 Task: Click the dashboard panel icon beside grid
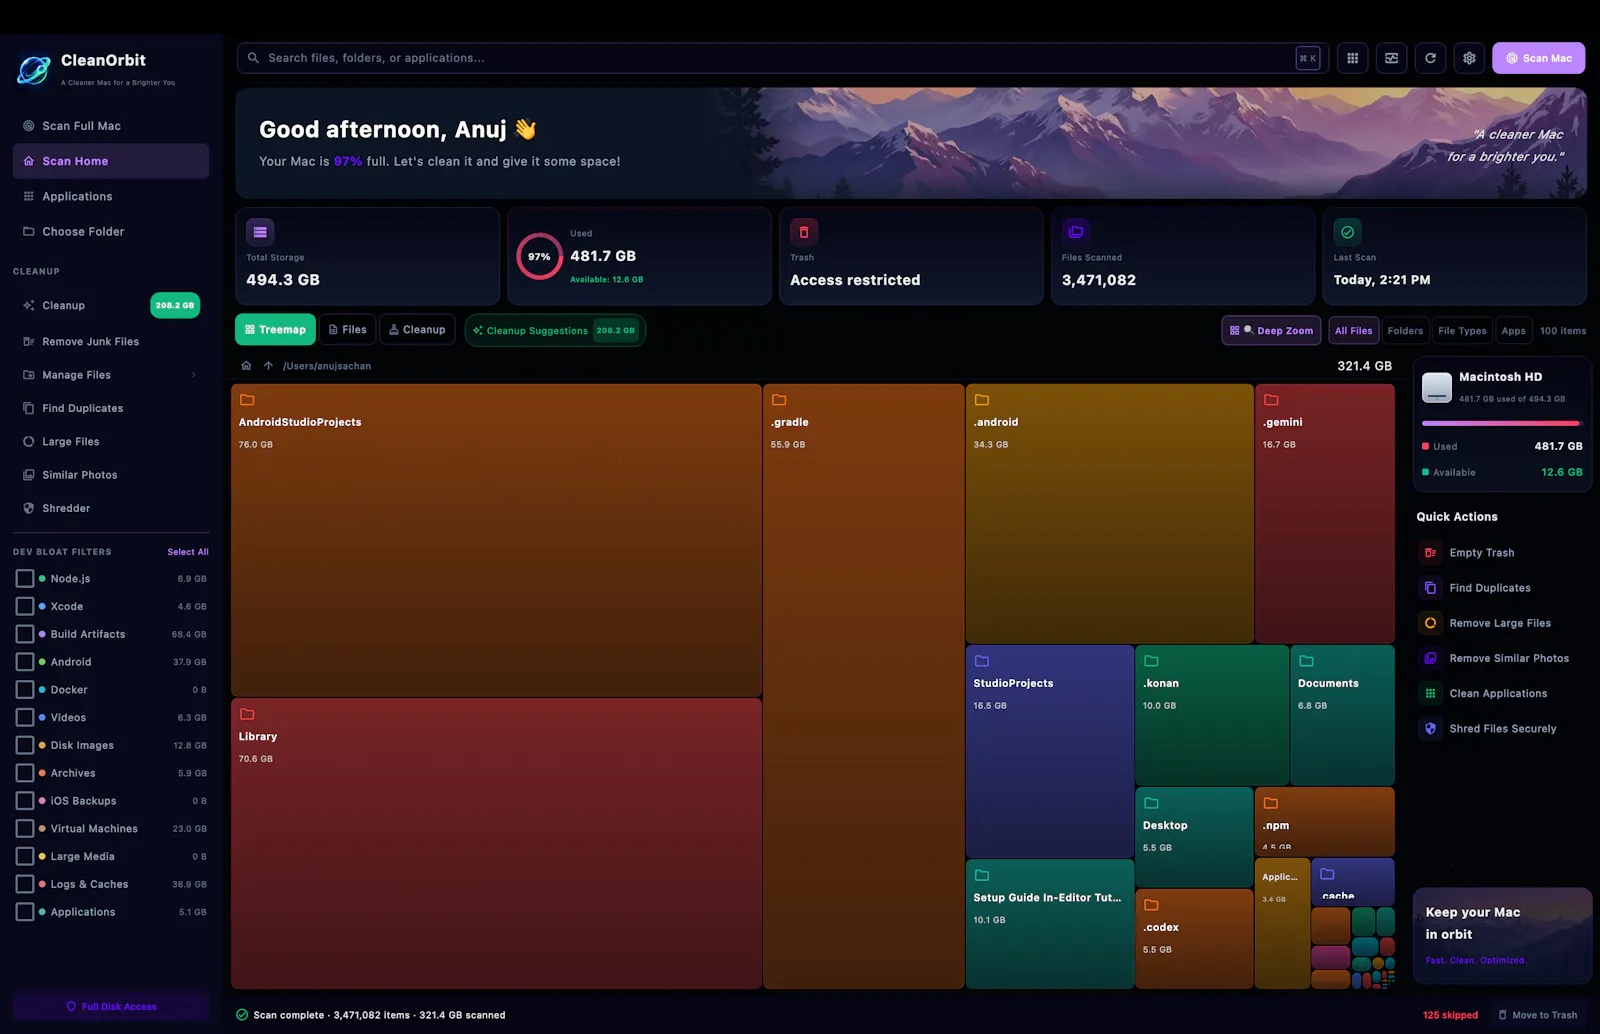(1391, 58)
